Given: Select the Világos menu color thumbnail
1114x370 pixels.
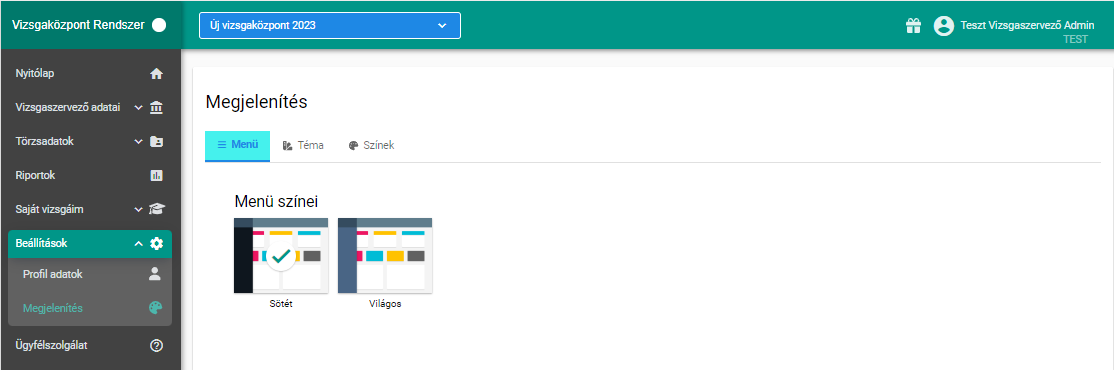Looking at the screenshot, I should [x=385, y=256].
